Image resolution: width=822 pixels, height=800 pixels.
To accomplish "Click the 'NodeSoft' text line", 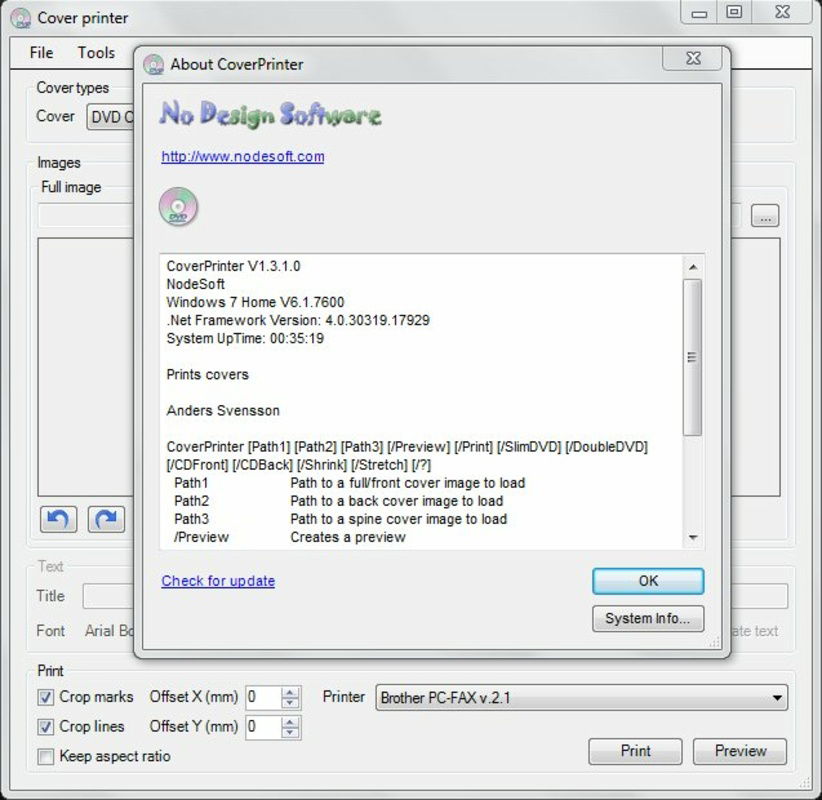I will coord(196,284).
